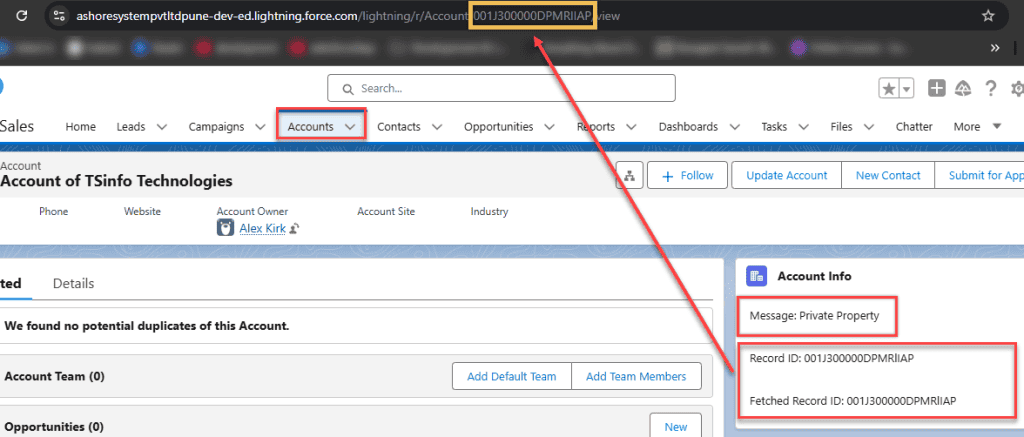1024x437 pixels.
Task: Expand the Files tab dropdown chevron
Action: pos(869,127)
